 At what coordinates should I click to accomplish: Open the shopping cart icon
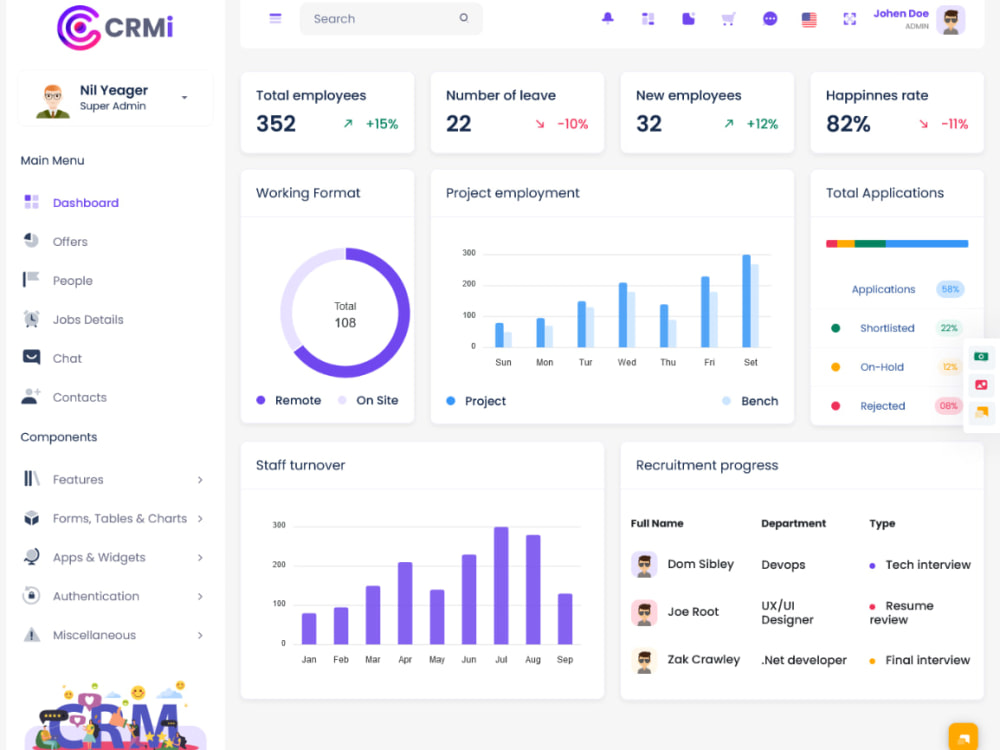[x=728, y=18]
